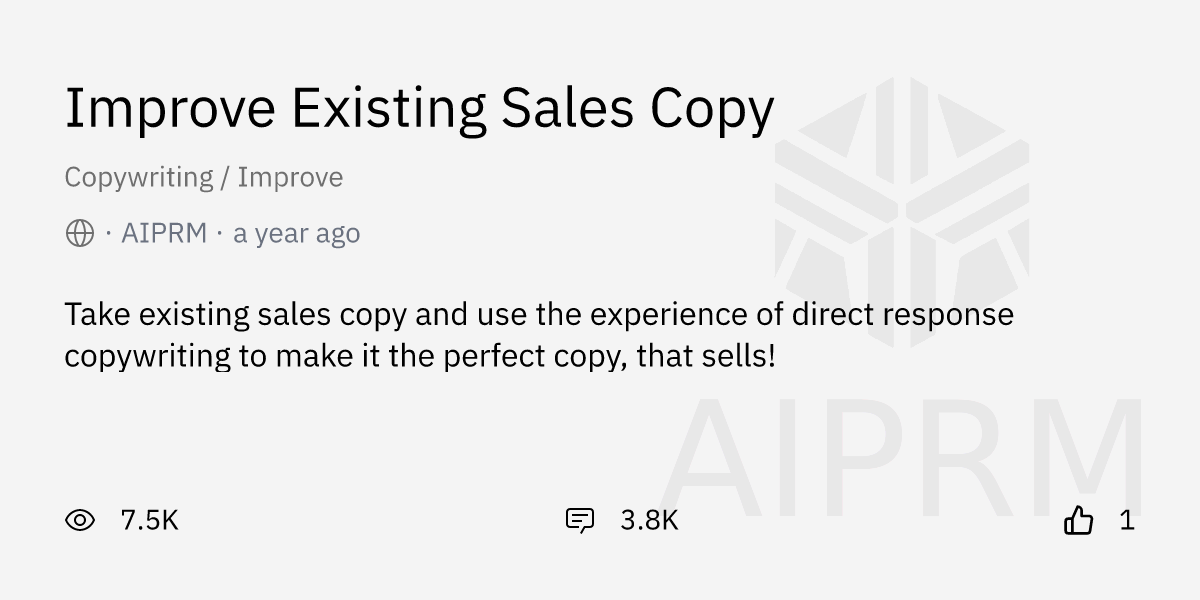Open the AIPRM author link
1200x600 pixels.
164,234
